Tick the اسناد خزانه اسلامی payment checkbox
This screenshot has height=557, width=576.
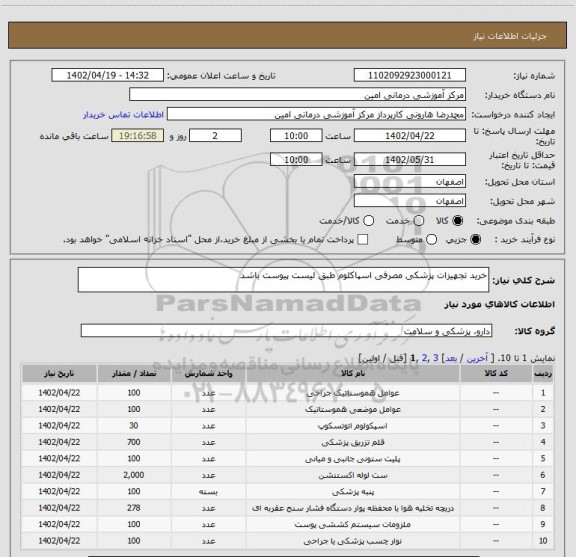363,240
